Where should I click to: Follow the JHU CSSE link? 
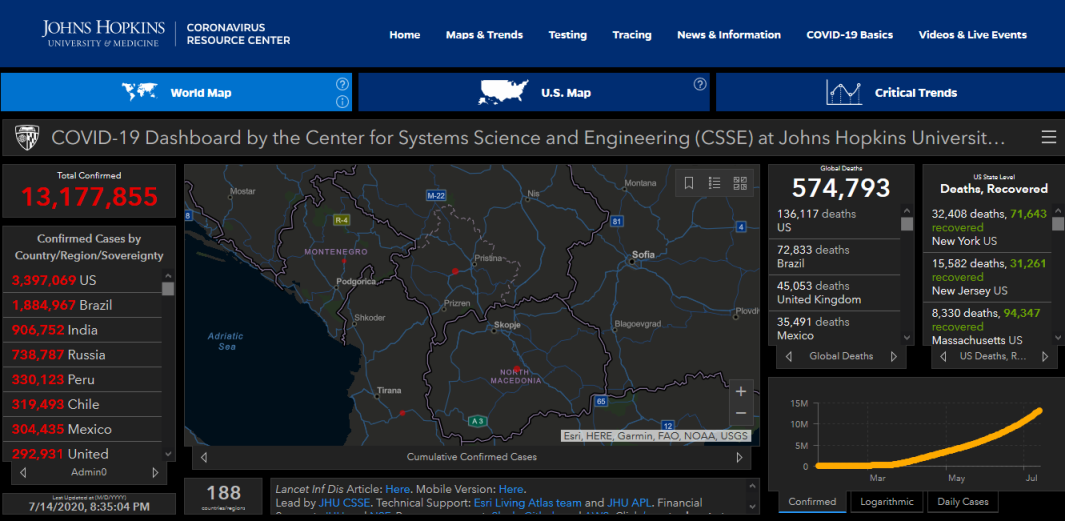(342, 503)
